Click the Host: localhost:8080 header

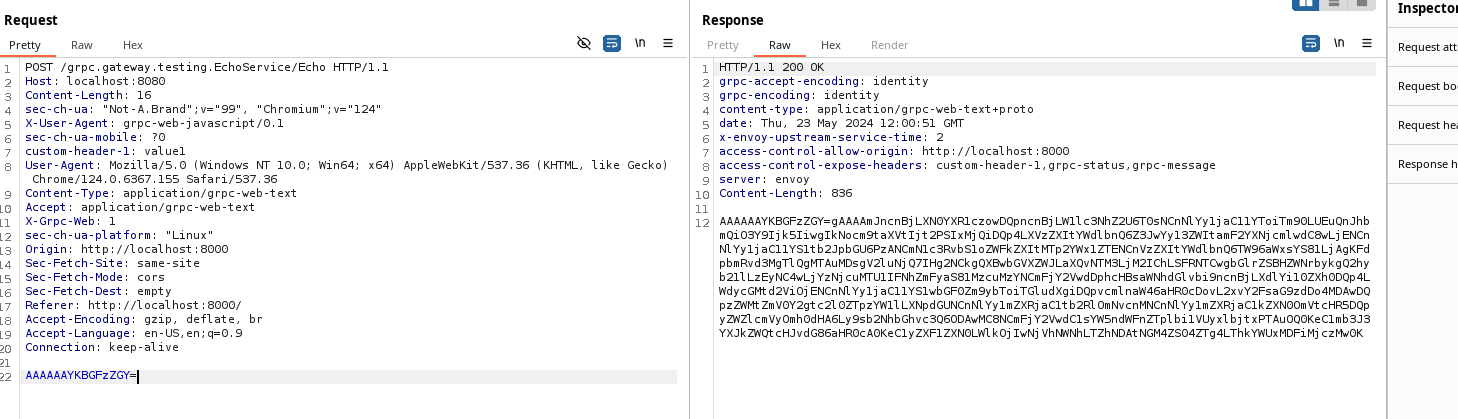[95, 82]
